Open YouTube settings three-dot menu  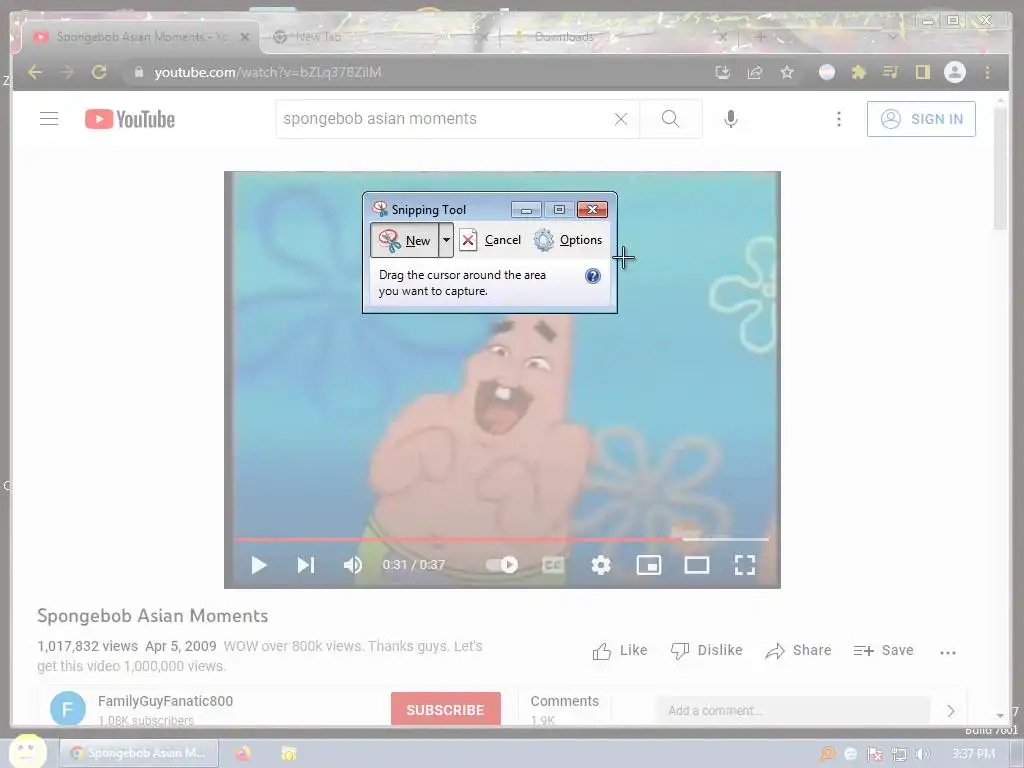coord(839,119)
